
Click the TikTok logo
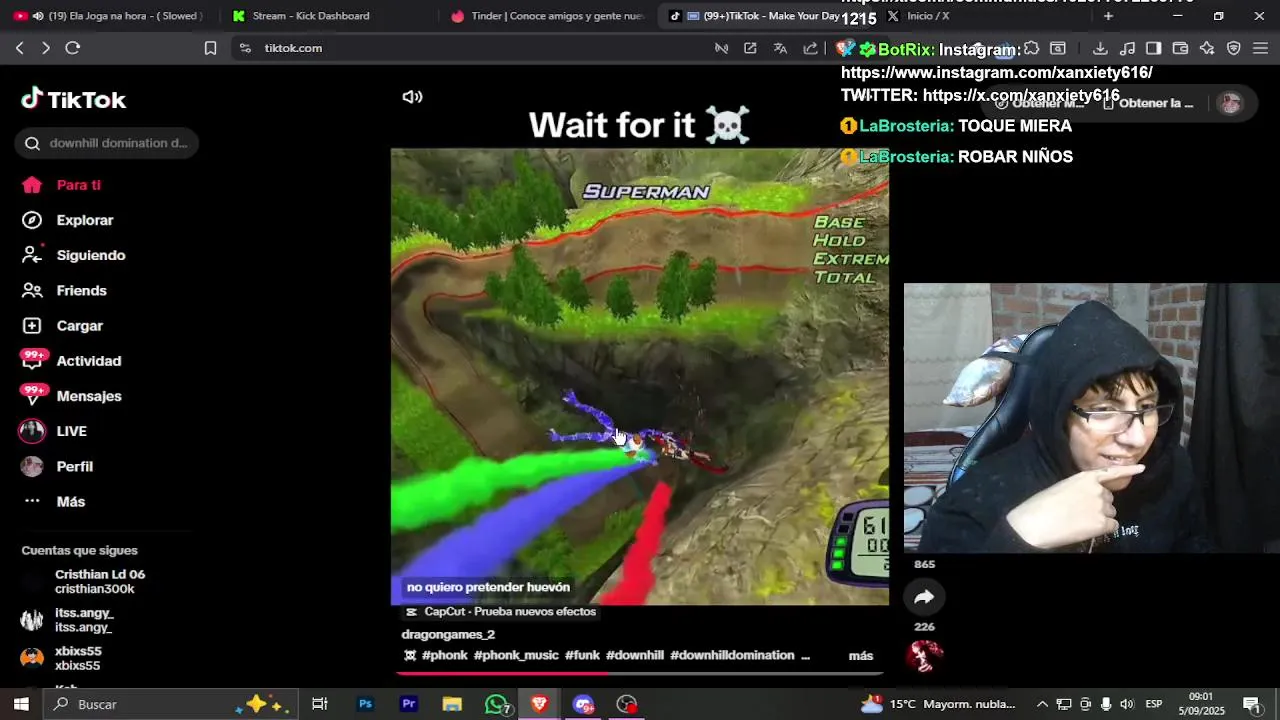tap(74, 99)
